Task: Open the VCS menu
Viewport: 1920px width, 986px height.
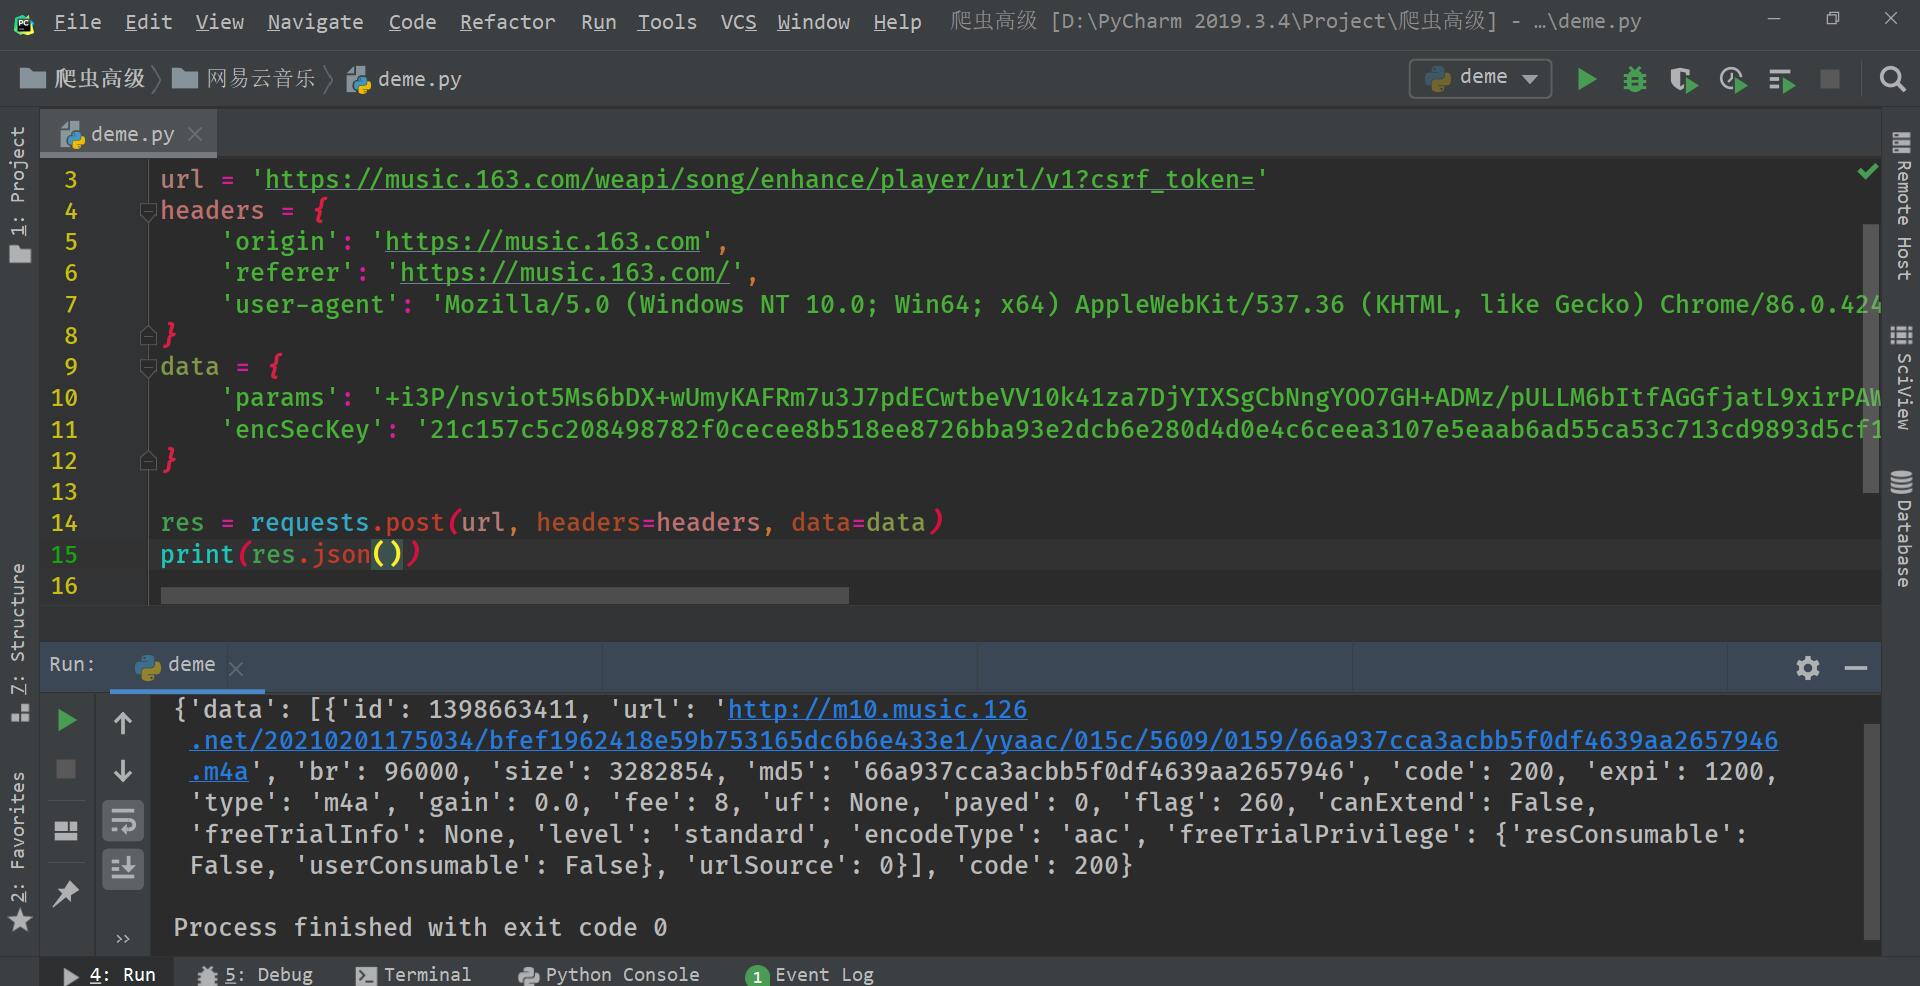Action: coord(738,21)
